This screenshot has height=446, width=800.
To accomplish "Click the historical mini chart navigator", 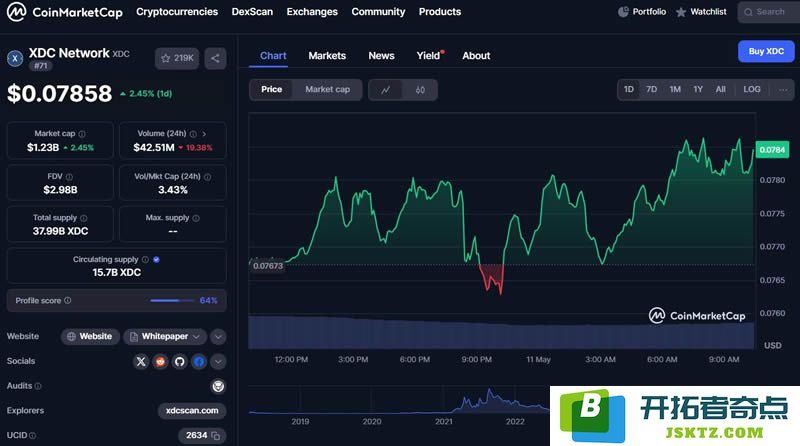I will pyautogui.click(x=399, y=401).
